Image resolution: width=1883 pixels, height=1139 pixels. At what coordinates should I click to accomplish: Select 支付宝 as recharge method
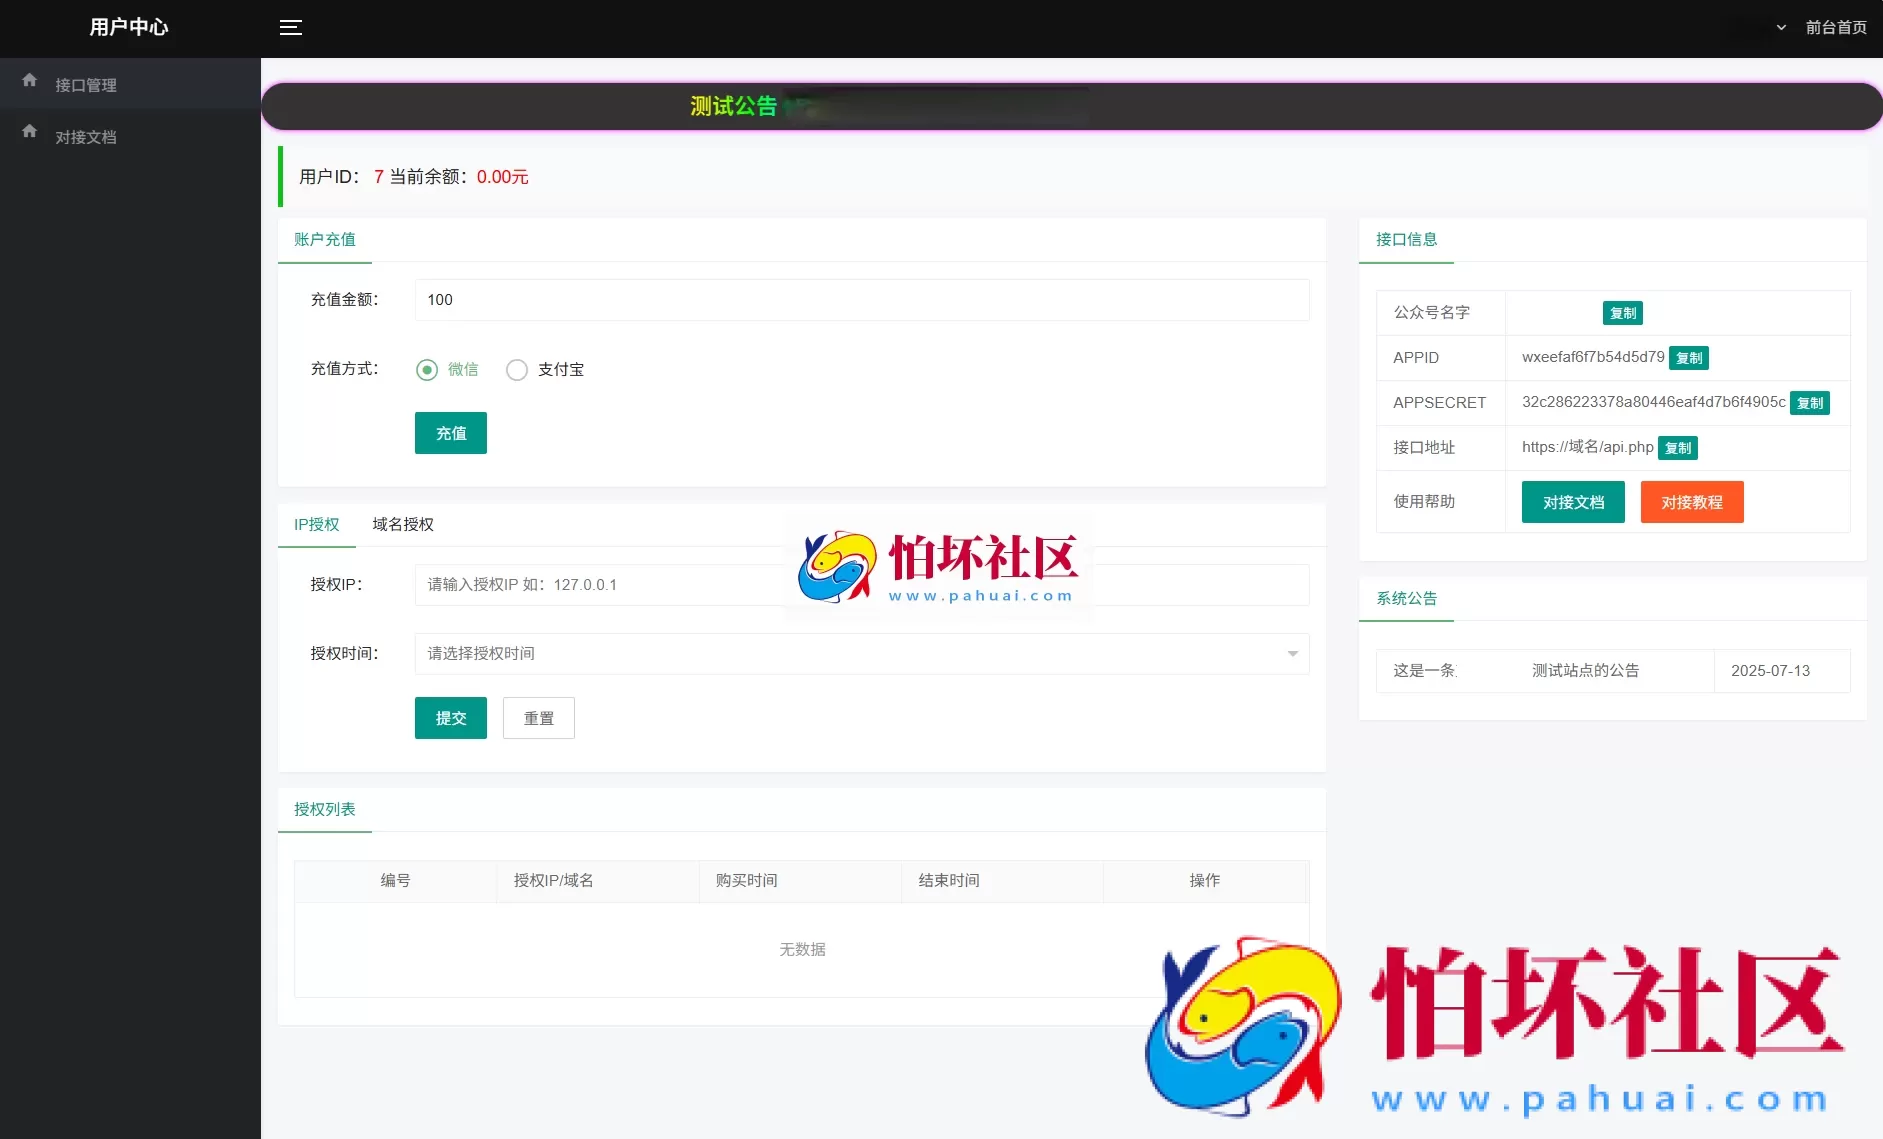tap(517, 369)
